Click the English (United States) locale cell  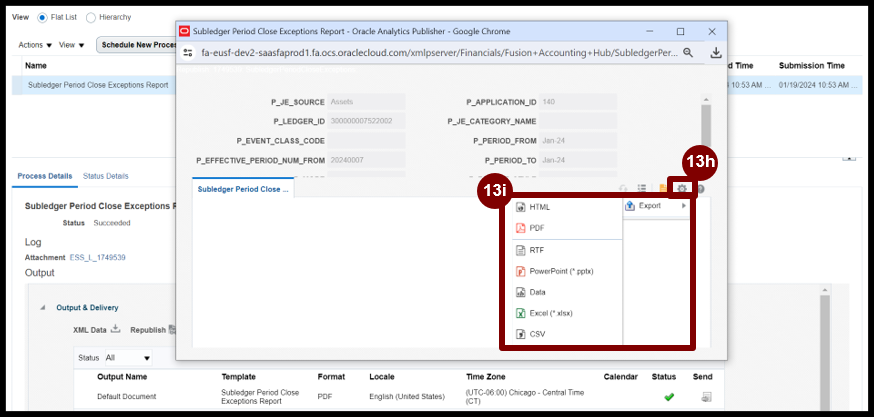click(407, 397)
